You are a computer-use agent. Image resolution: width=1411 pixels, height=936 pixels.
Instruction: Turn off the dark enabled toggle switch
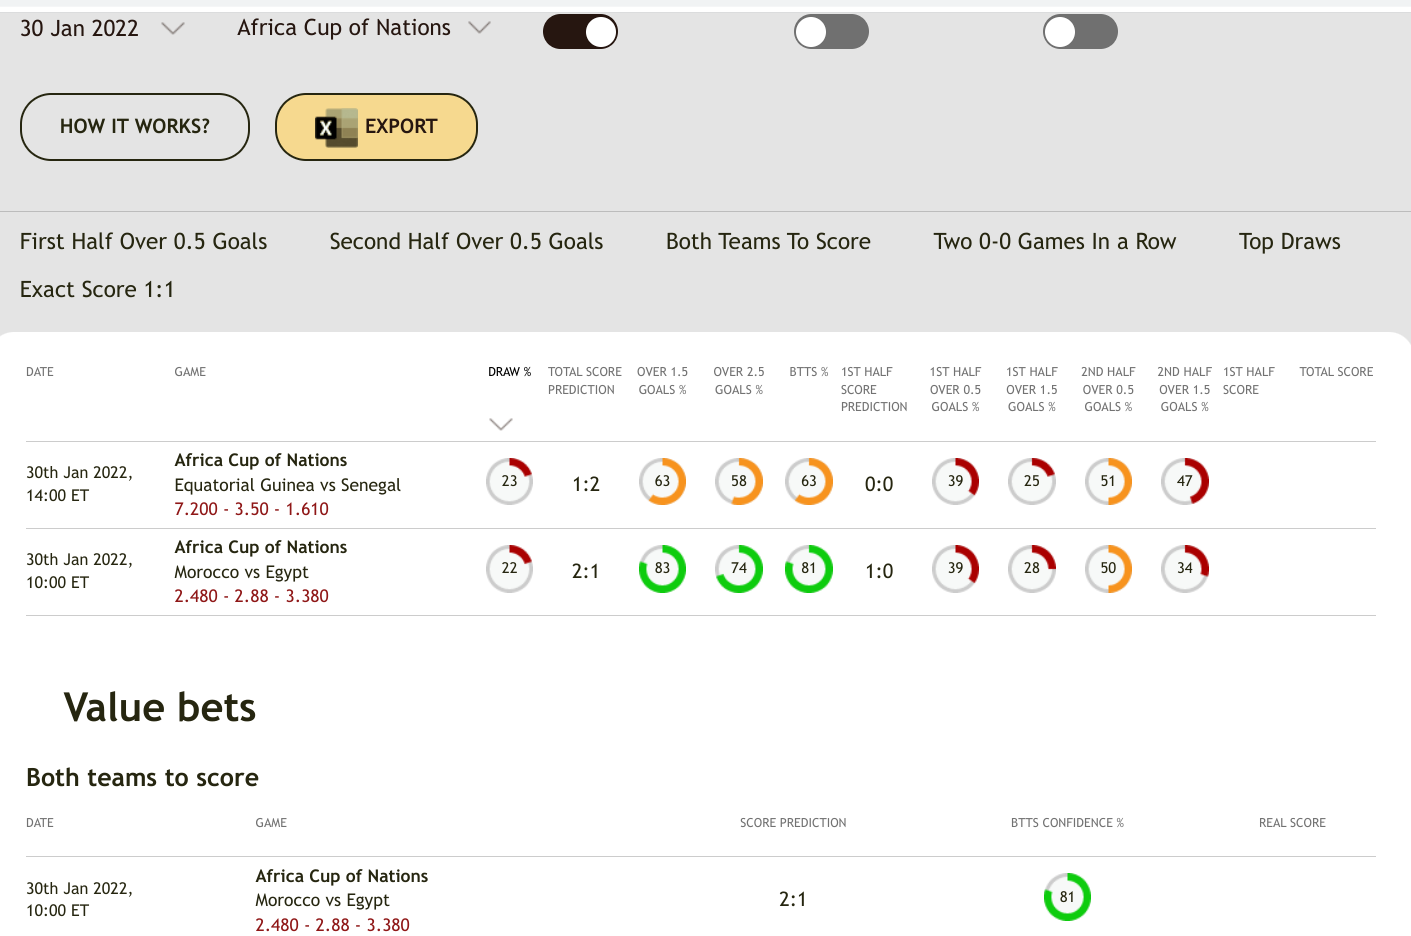580,32
